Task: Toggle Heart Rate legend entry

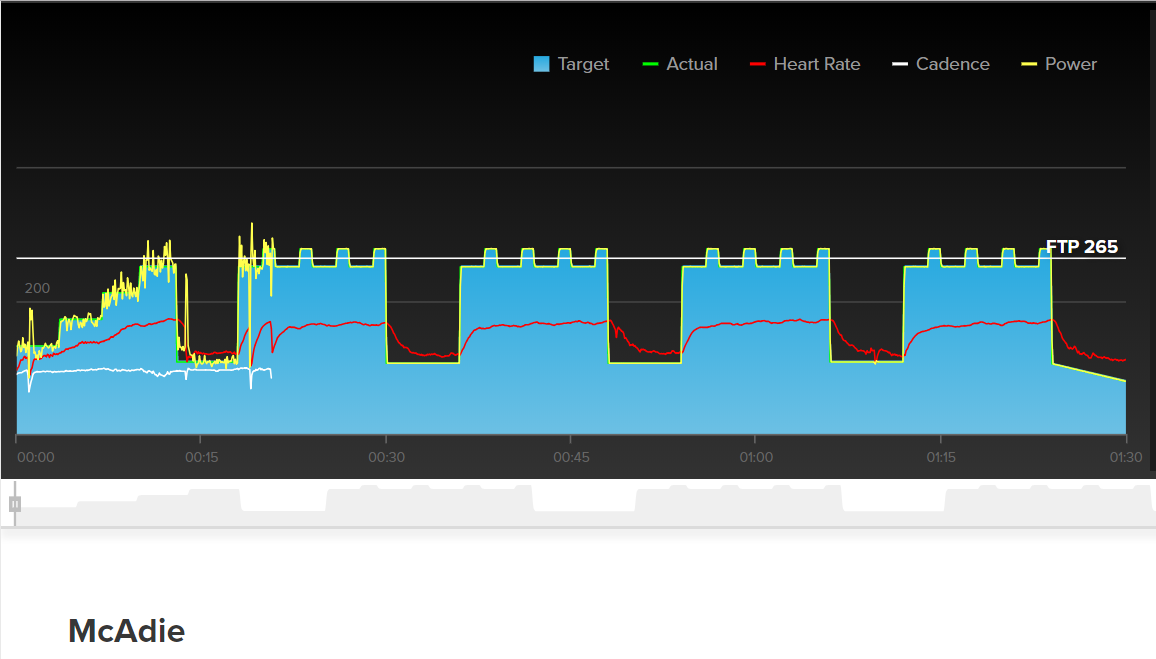Action: point(805,64)
